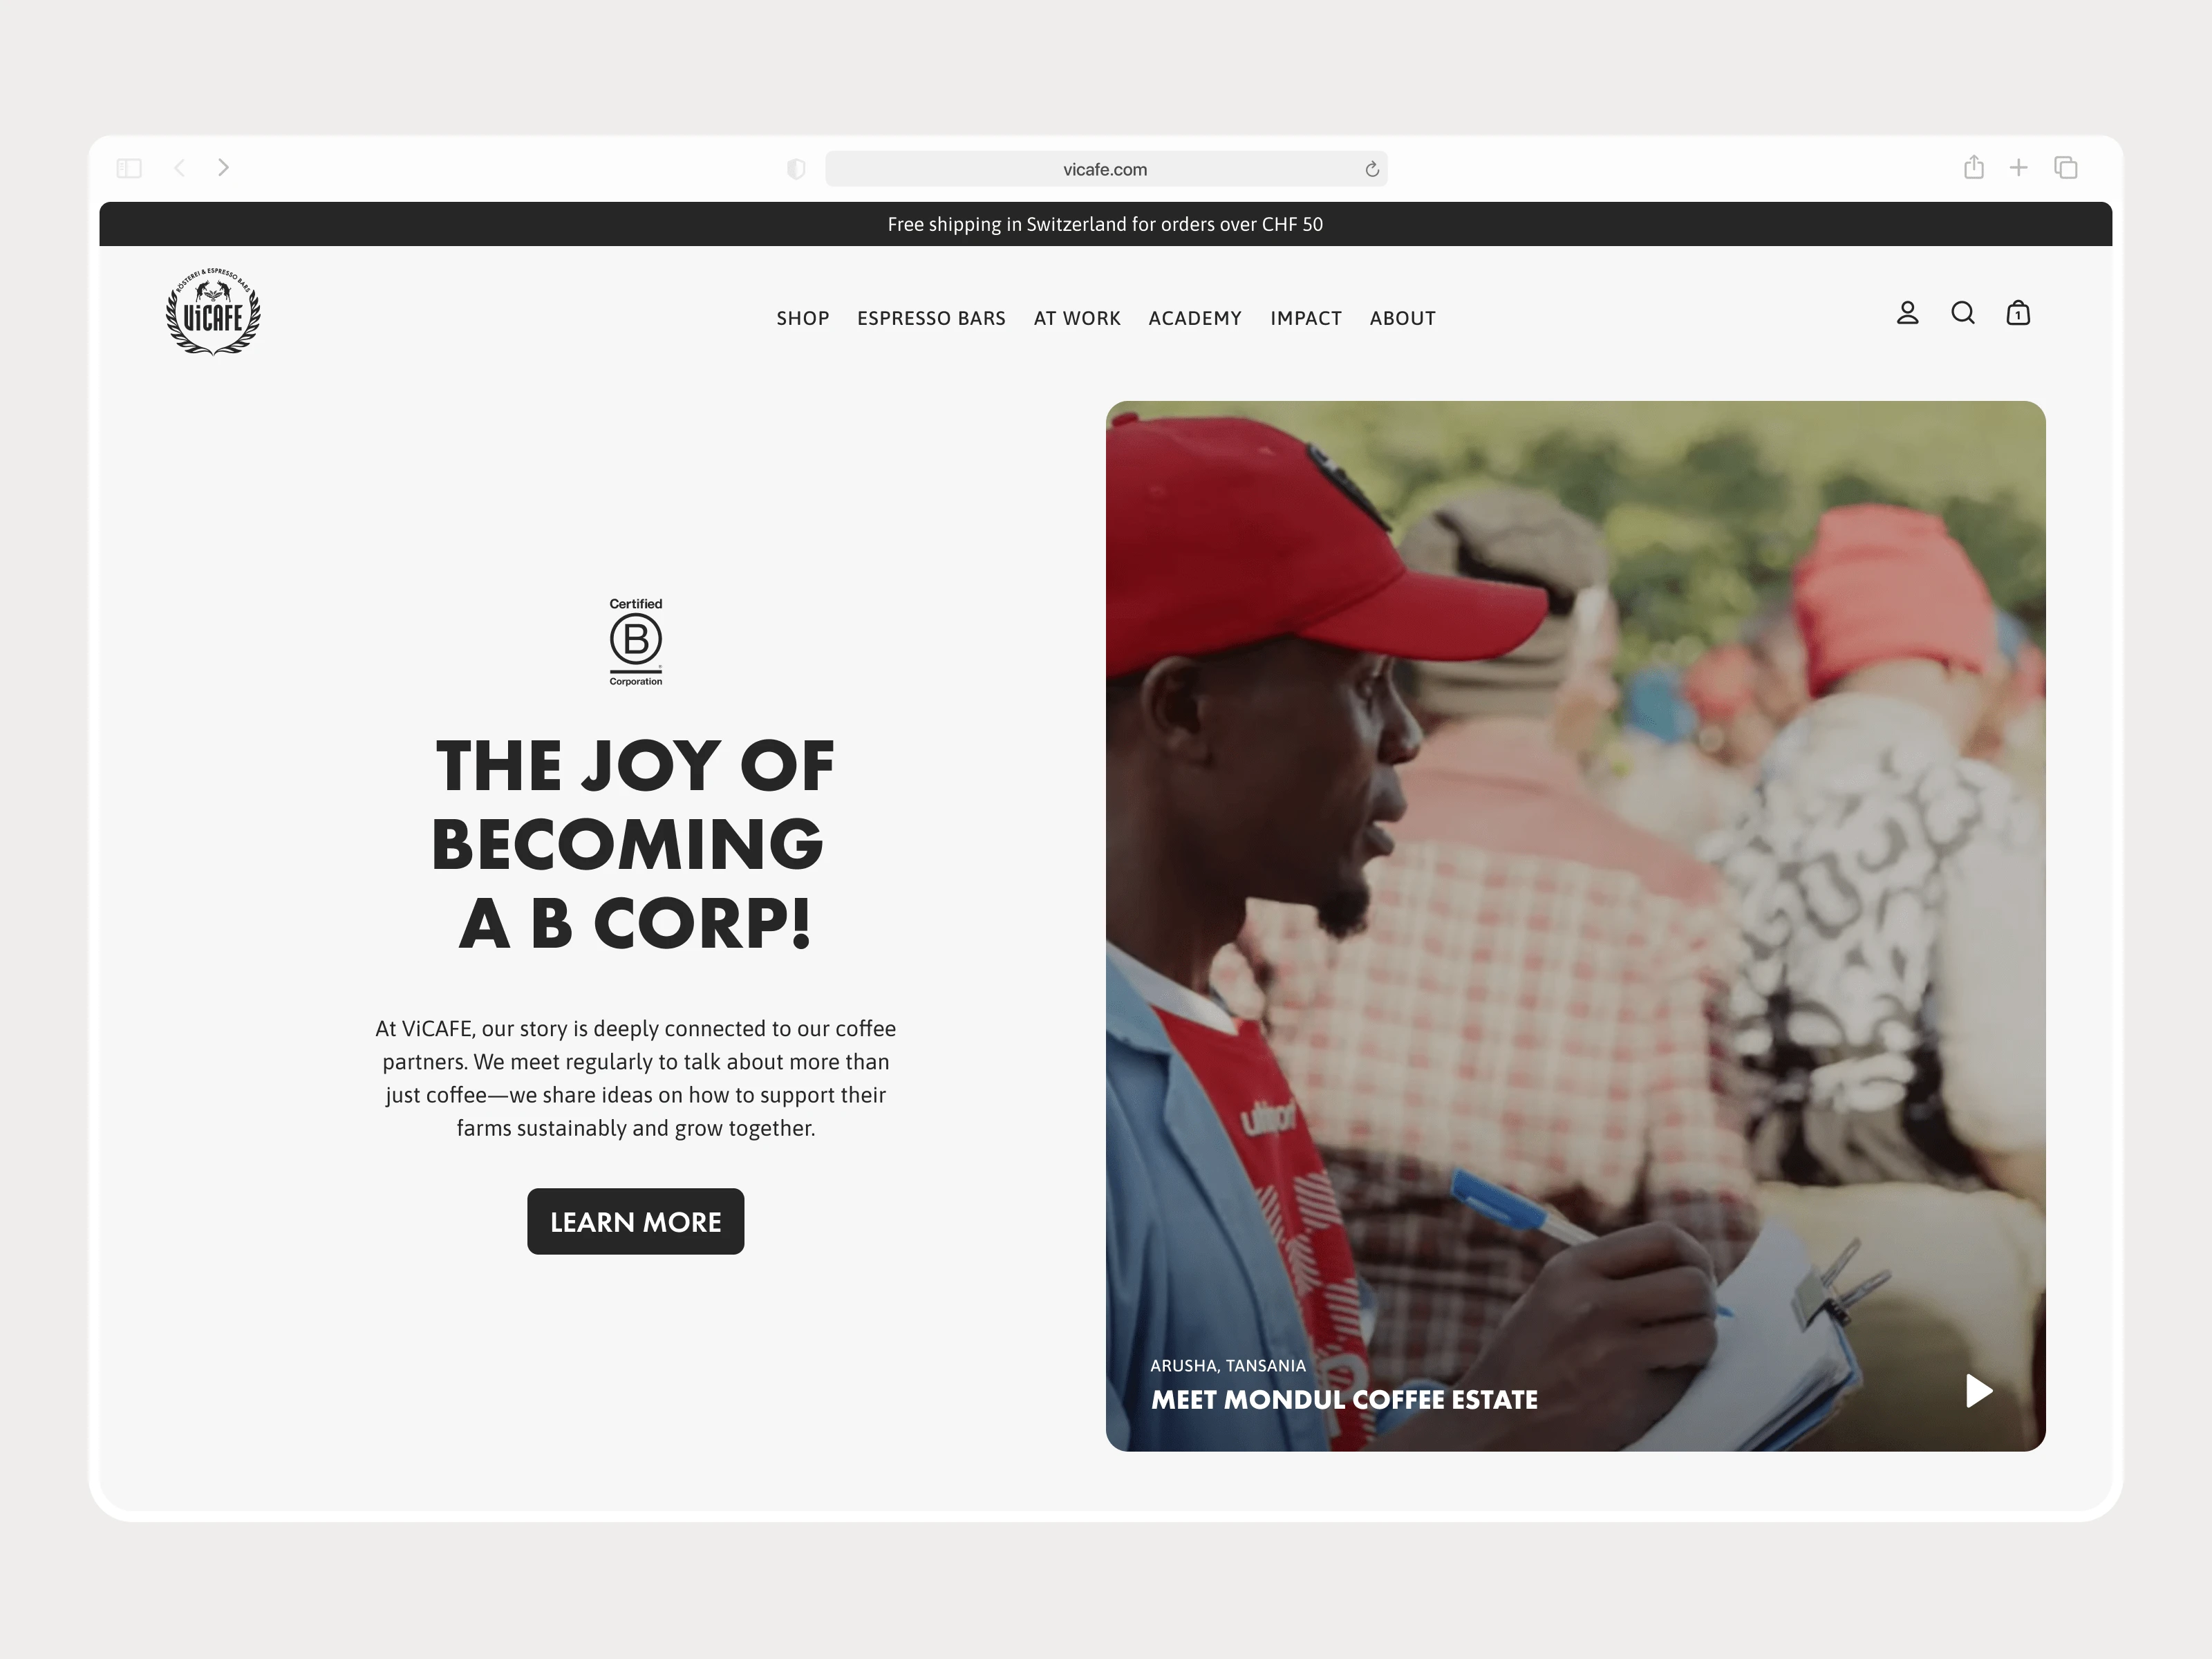
Task: Go back with browser back arrow
Action: [x=179, y=168]
